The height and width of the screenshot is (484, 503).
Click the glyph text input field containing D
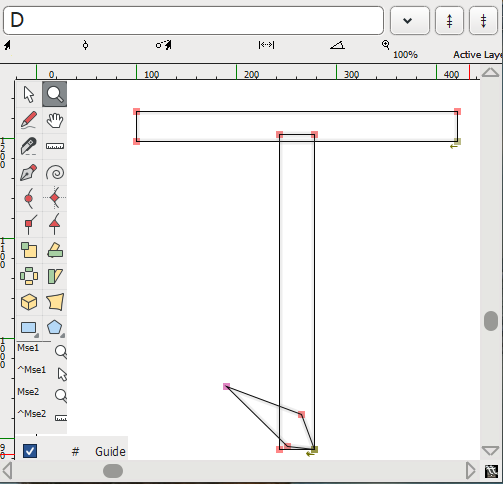tap(193, 20)
